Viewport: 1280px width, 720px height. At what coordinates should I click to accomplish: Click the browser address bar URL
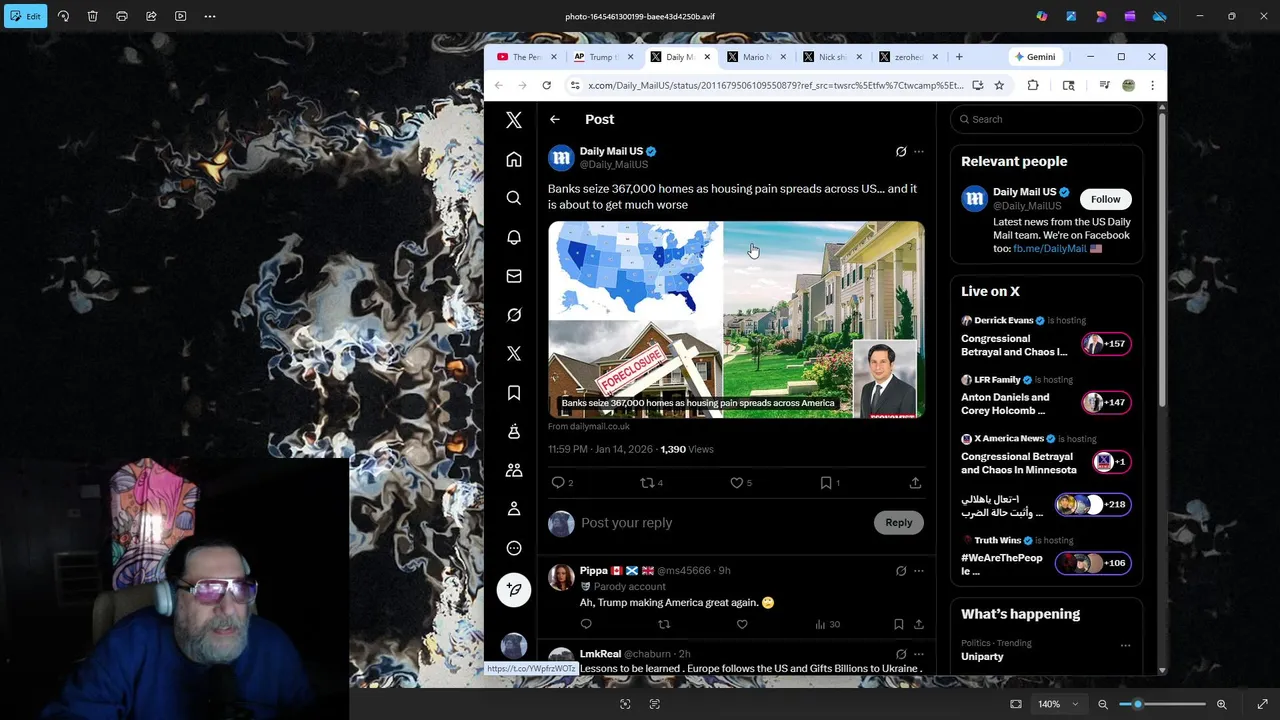click(x=775, y=85)
